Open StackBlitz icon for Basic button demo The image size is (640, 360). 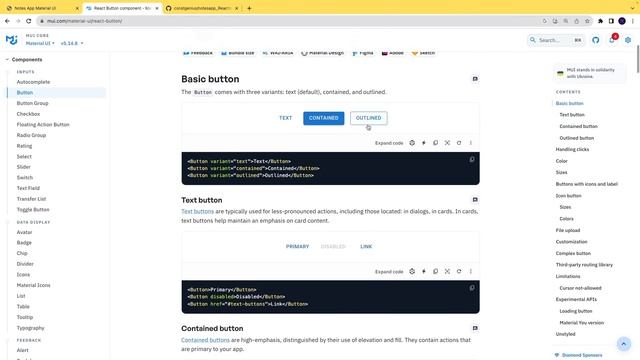(424, 143)
